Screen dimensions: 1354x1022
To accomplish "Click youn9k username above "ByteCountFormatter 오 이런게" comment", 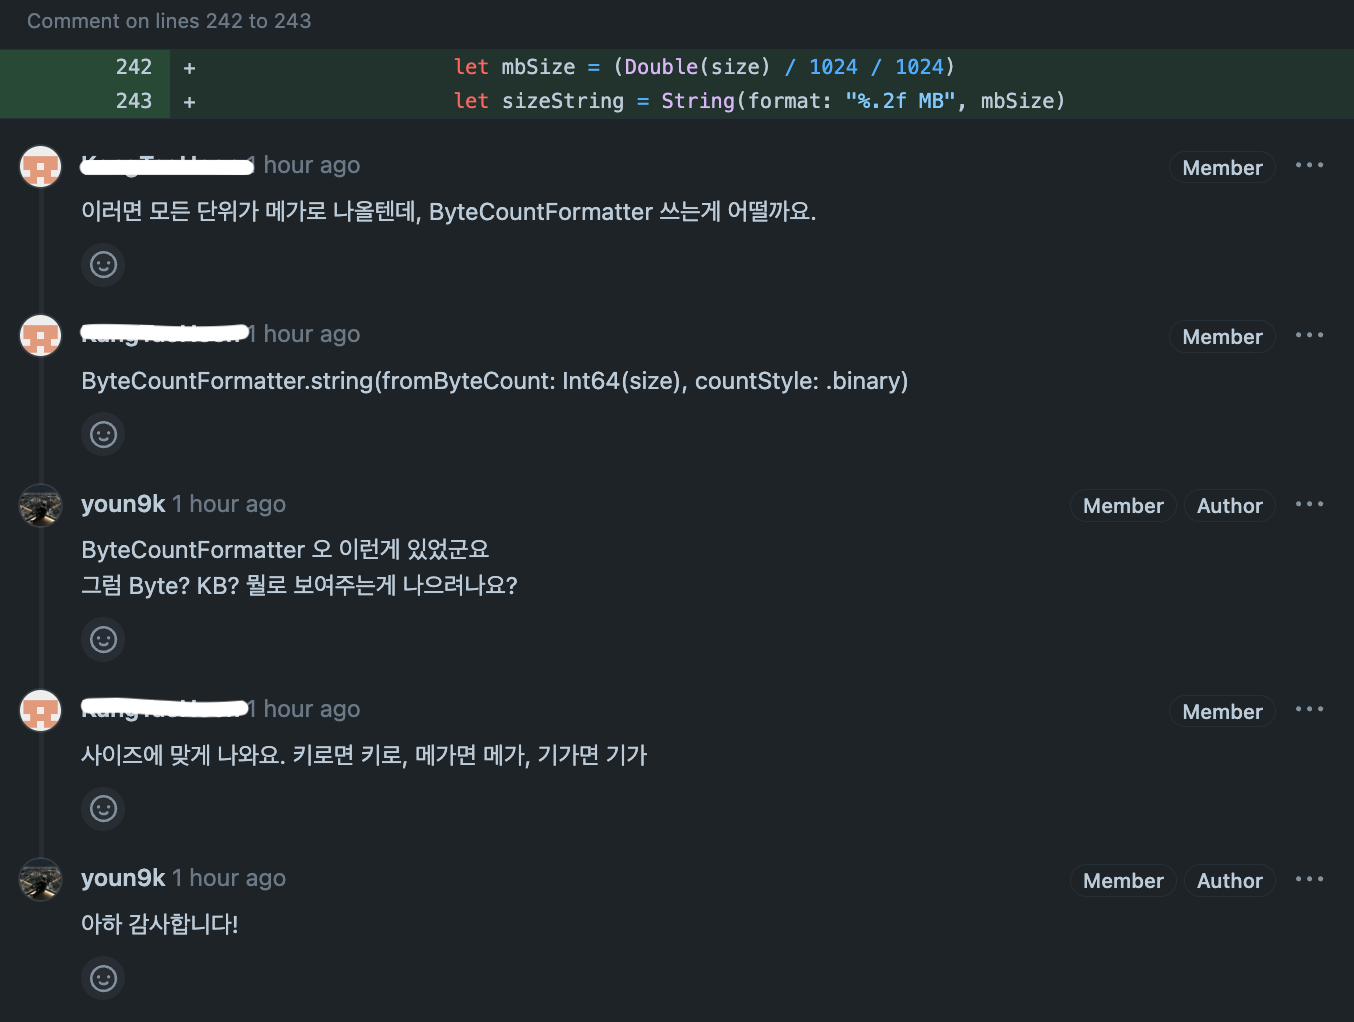I will point(123,504).
